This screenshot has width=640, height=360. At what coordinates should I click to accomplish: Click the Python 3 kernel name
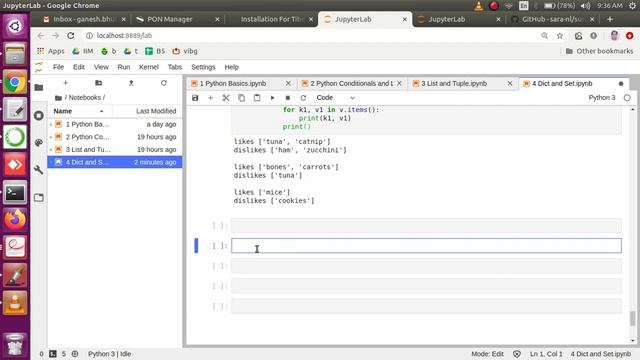[602, 98]
